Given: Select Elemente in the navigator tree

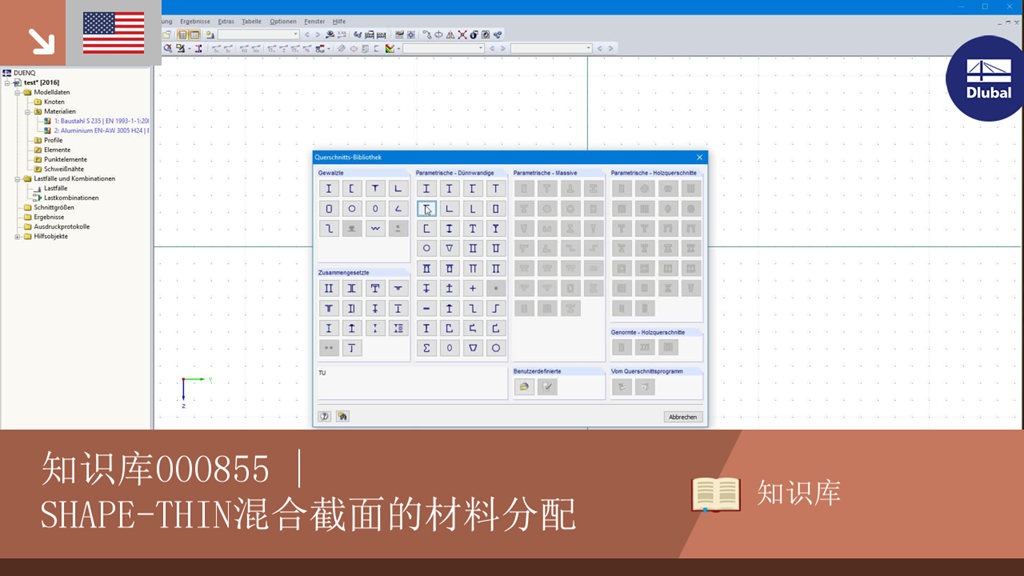Looking at the screenshot, I should tap(57, 150).
